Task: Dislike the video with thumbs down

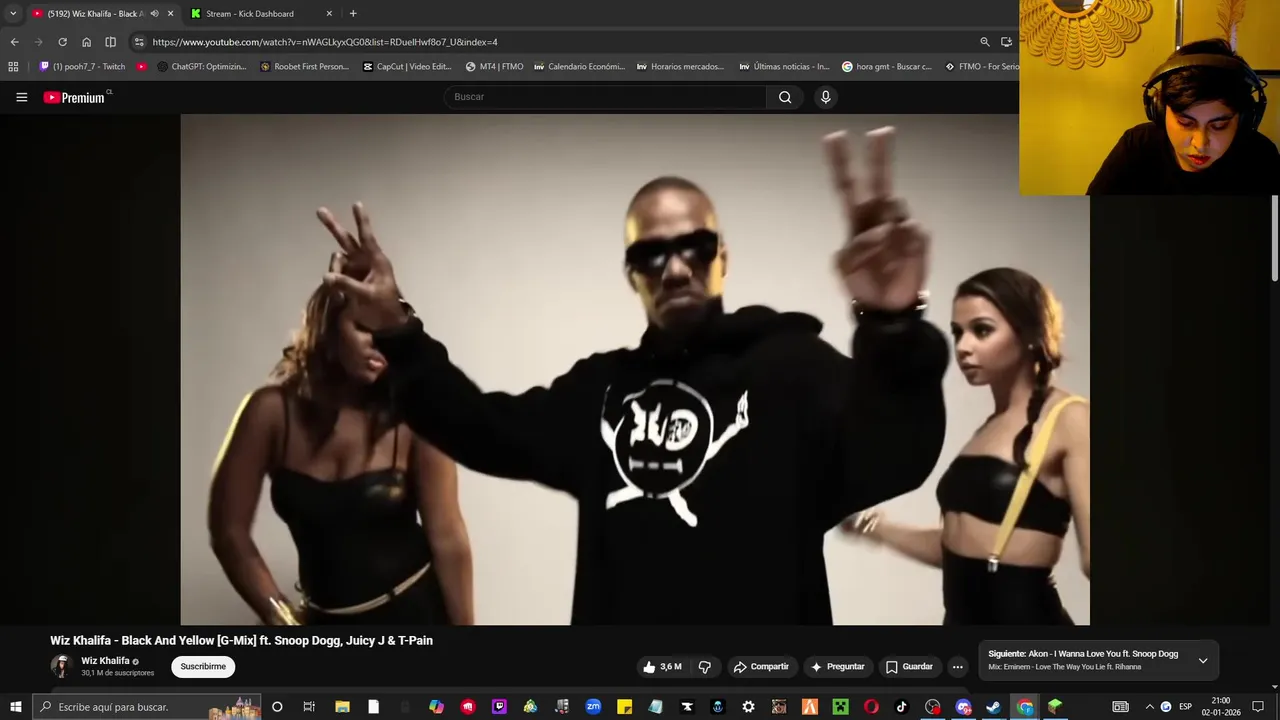Action: 704,667
